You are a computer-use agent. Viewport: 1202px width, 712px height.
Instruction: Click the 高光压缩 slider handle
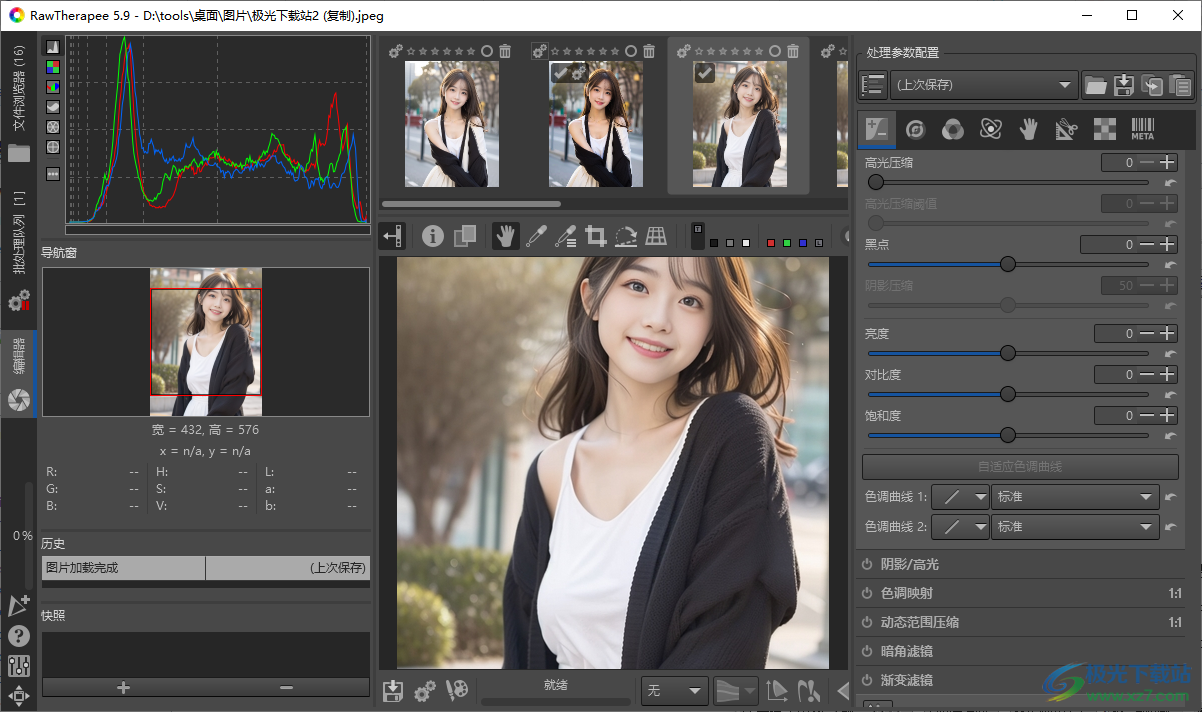coord(876,182)
